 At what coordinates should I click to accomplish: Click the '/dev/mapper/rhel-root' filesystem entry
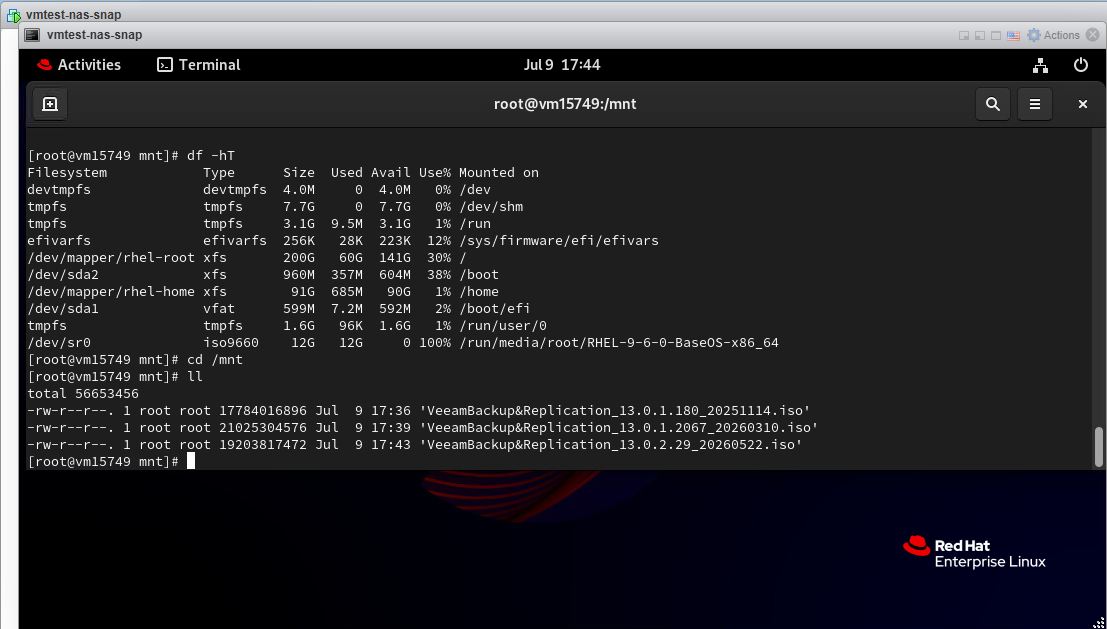[x=111, y=258]
